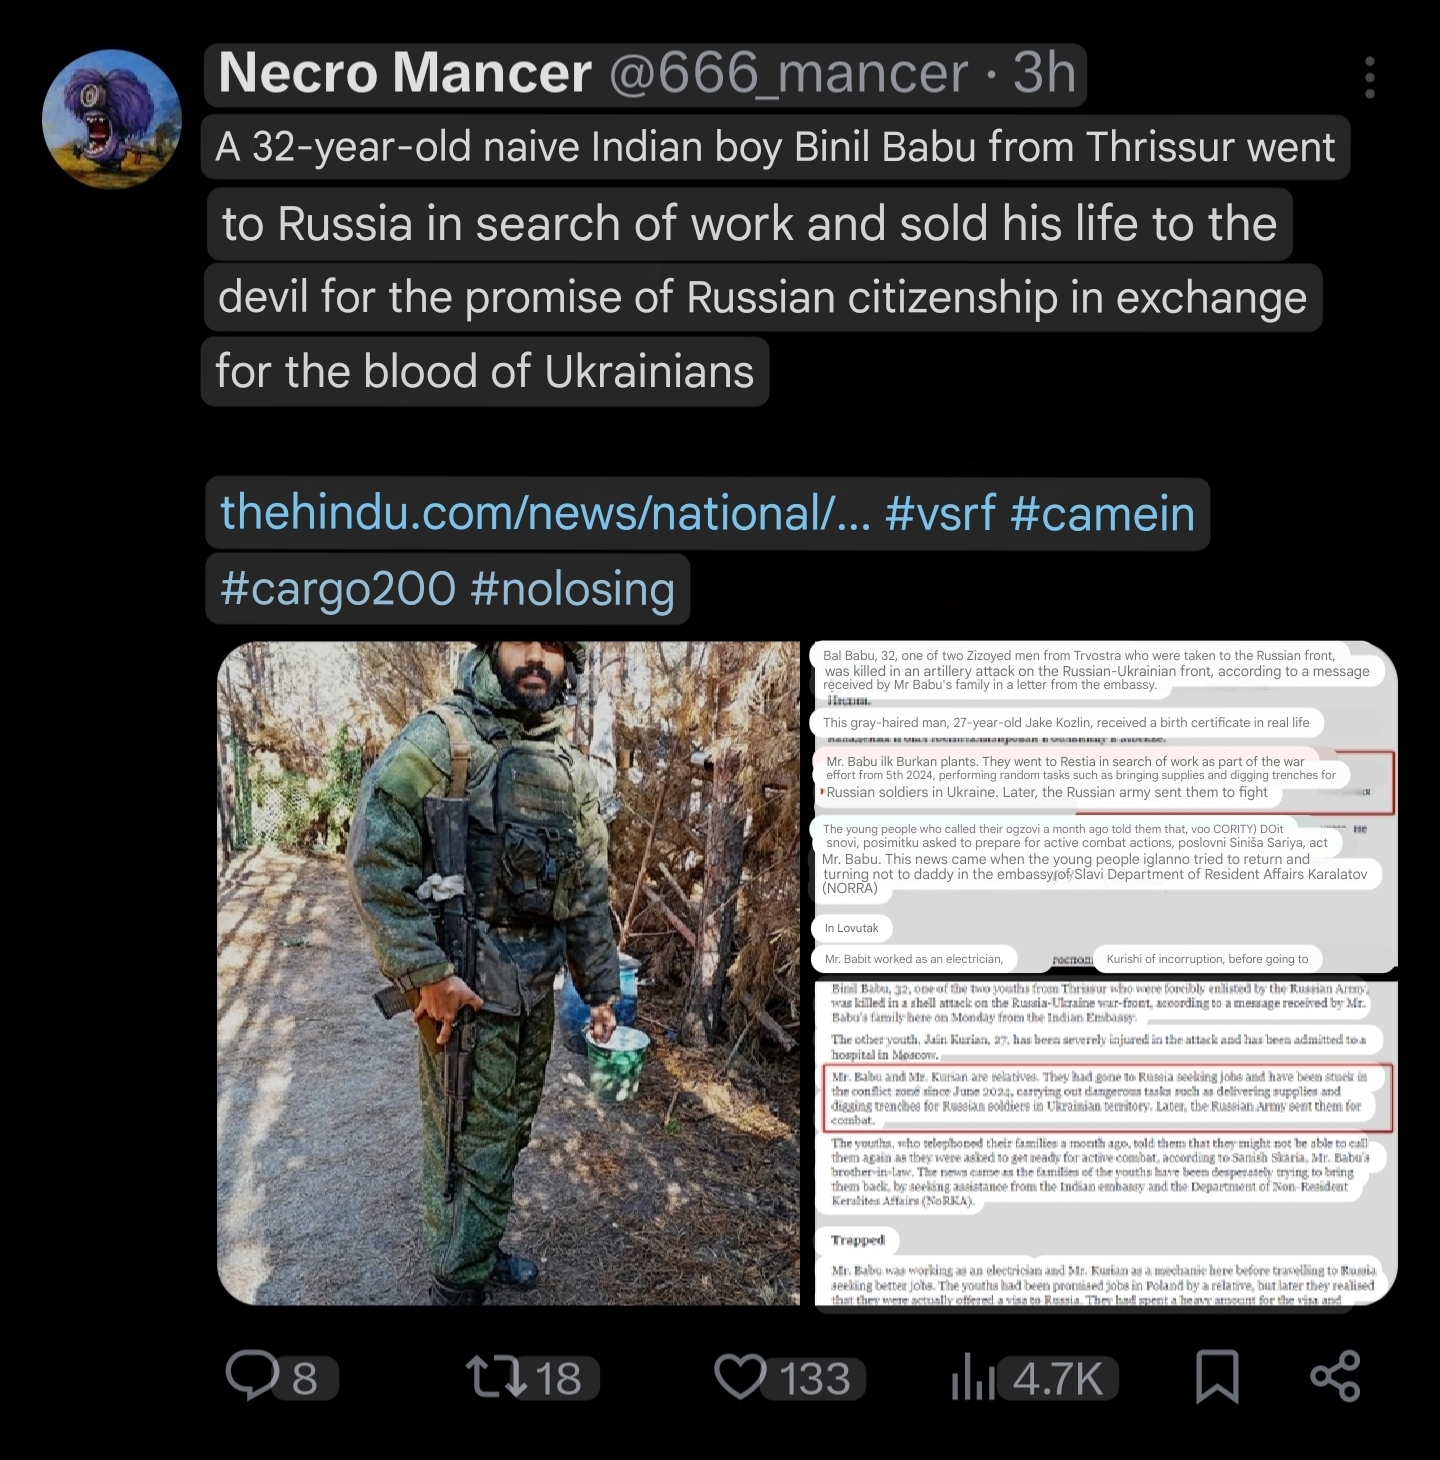Like the post with the heart icon
This screenshot has width=1440, height=1460.
point(740,1376)
